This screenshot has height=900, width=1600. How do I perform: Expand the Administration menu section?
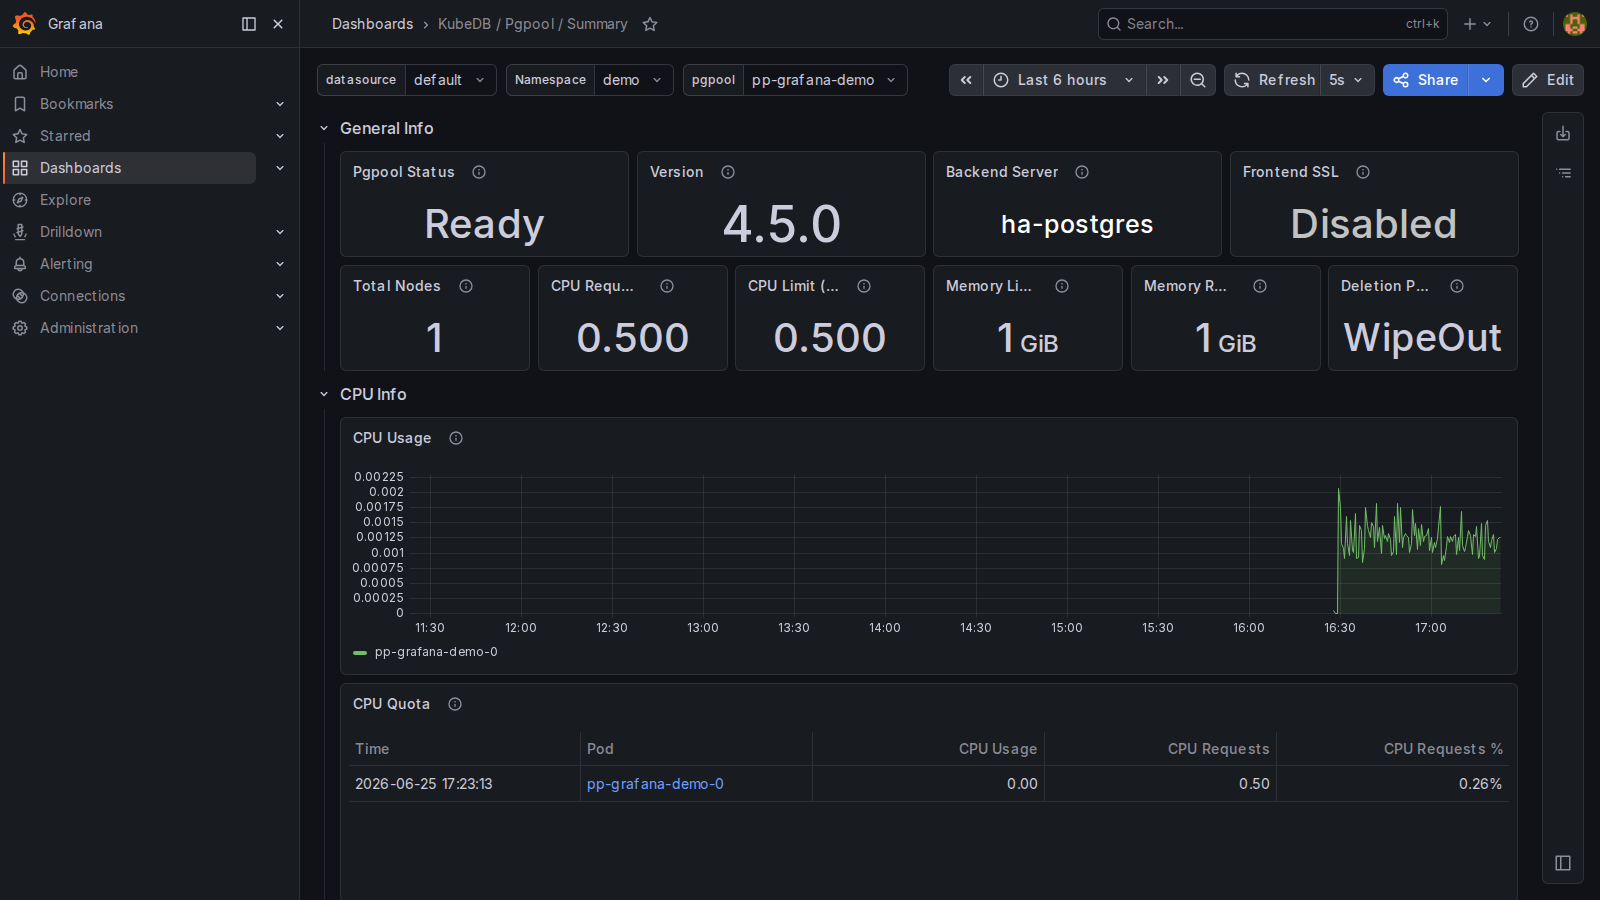point(280,328)
